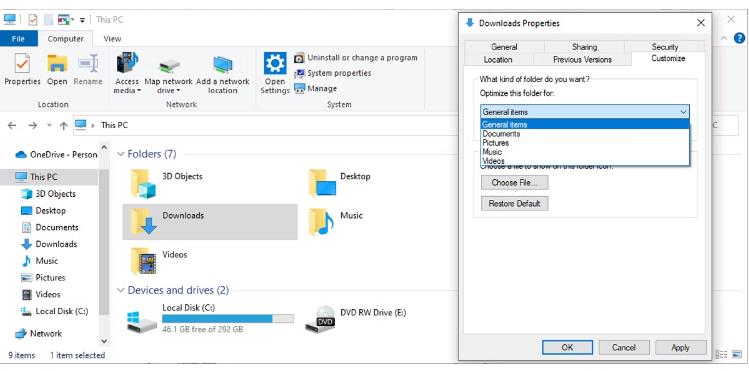This screenshot has width=749, height=371.
Task: Click the Forward navigation arrow
Action: click(32, 126)
